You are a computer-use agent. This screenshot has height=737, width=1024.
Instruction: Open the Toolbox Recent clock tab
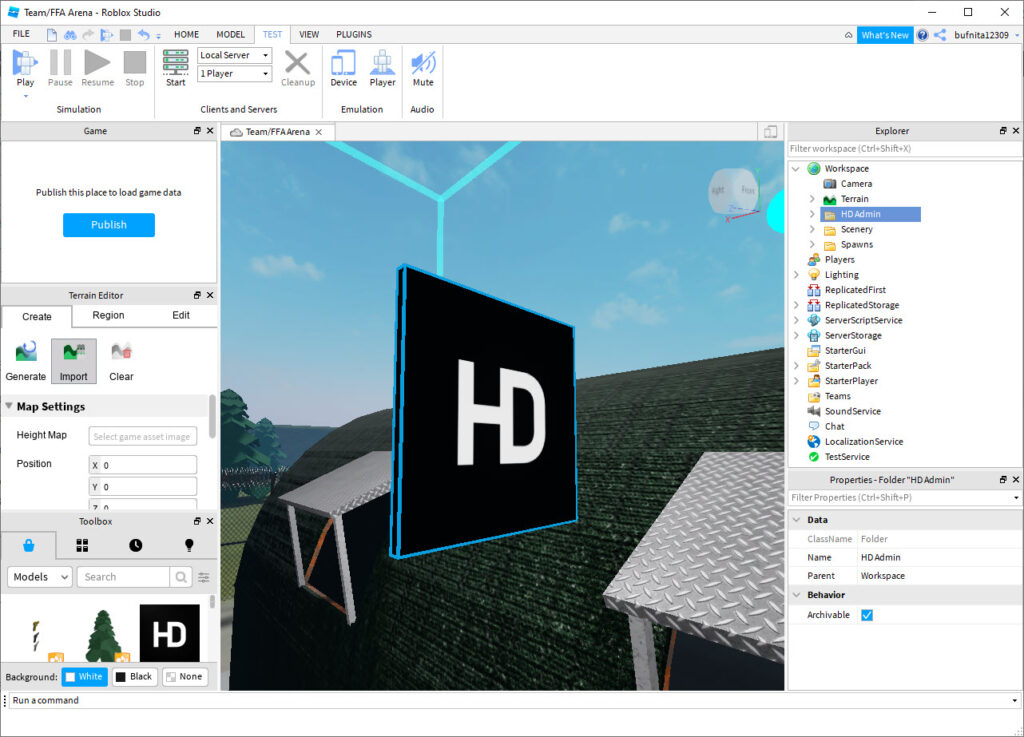click(135, 545)
